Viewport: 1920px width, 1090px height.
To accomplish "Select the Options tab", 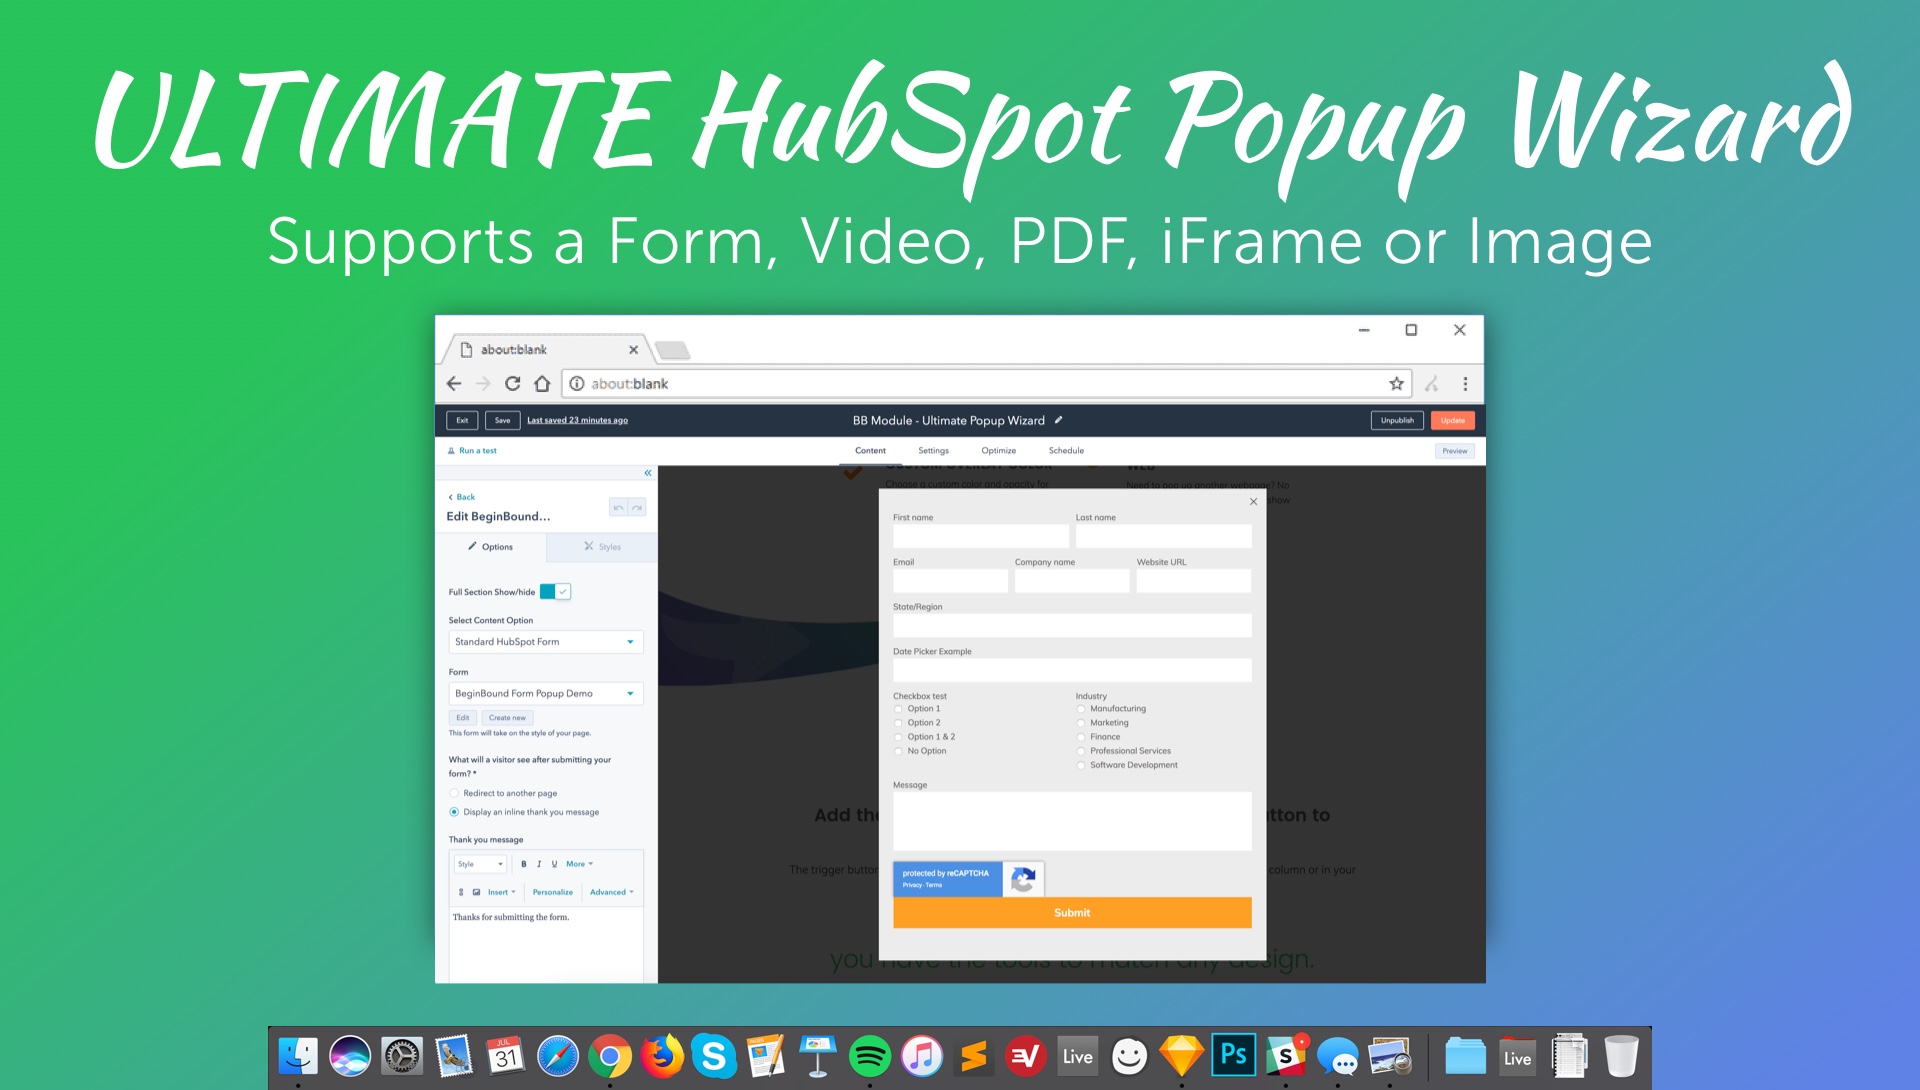I will tap(491, 547).
